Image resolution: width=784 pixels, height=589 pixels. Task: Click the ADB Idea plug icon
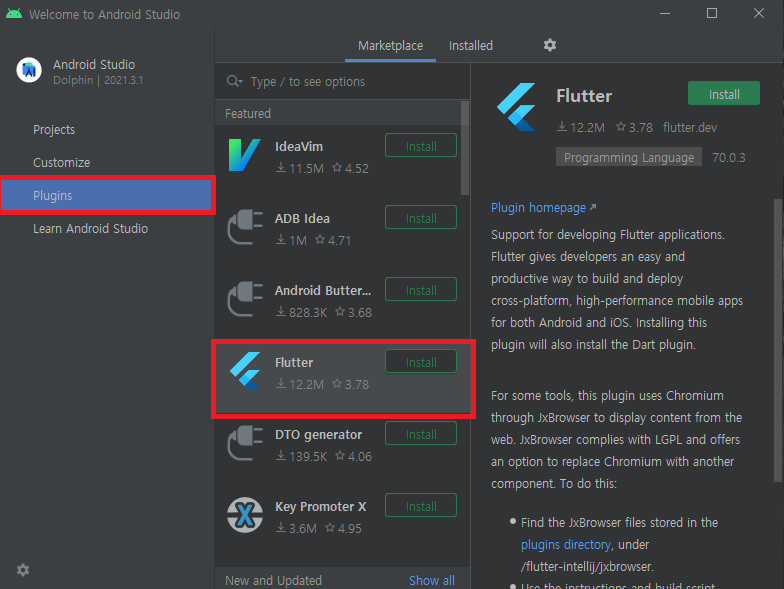click(244, 227)
